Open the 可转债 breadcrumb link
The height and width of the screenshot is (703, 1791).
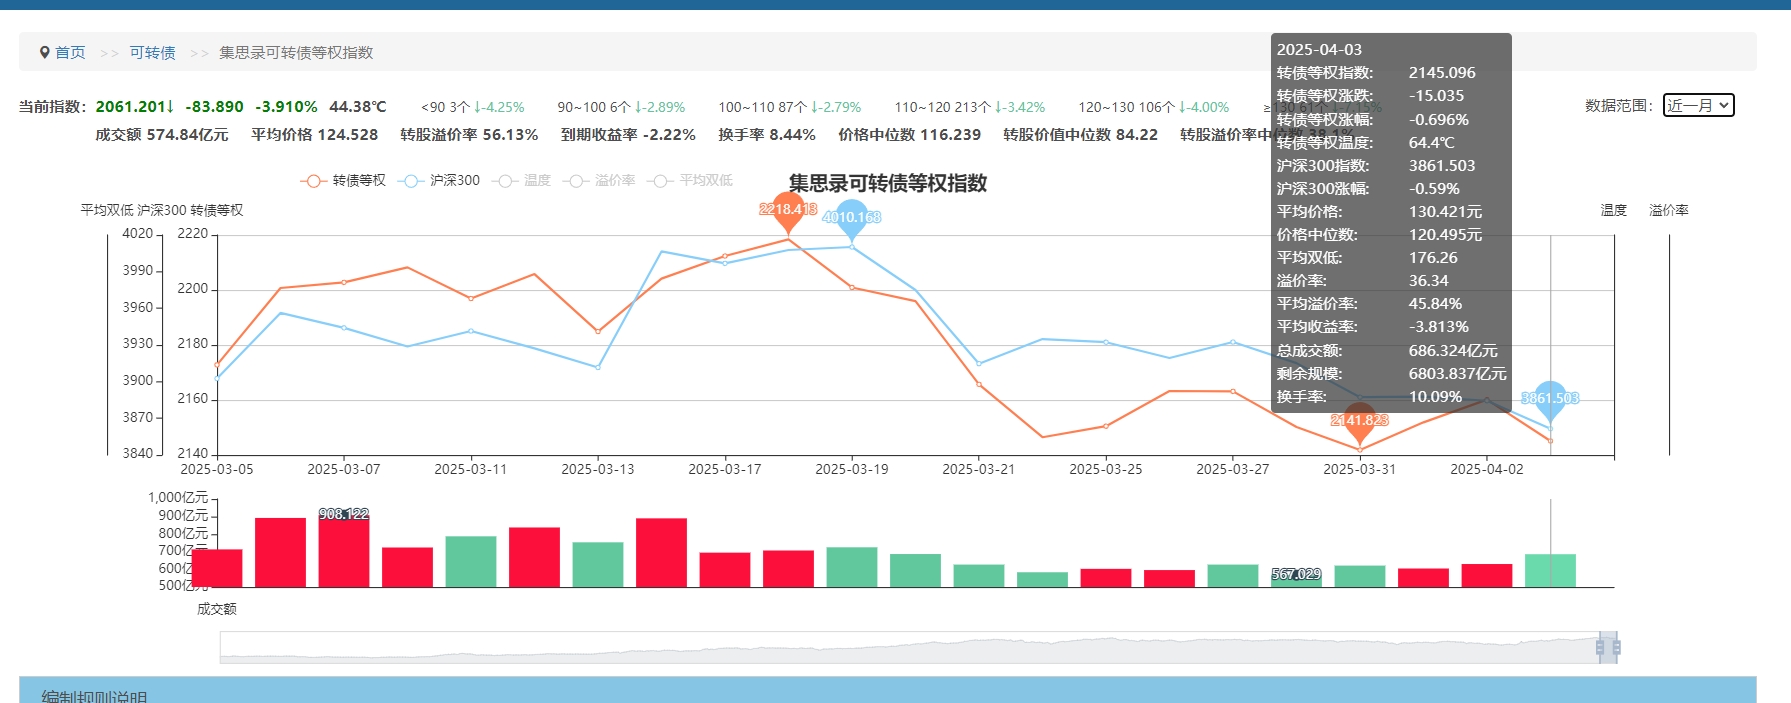click(x=152, y=52)
